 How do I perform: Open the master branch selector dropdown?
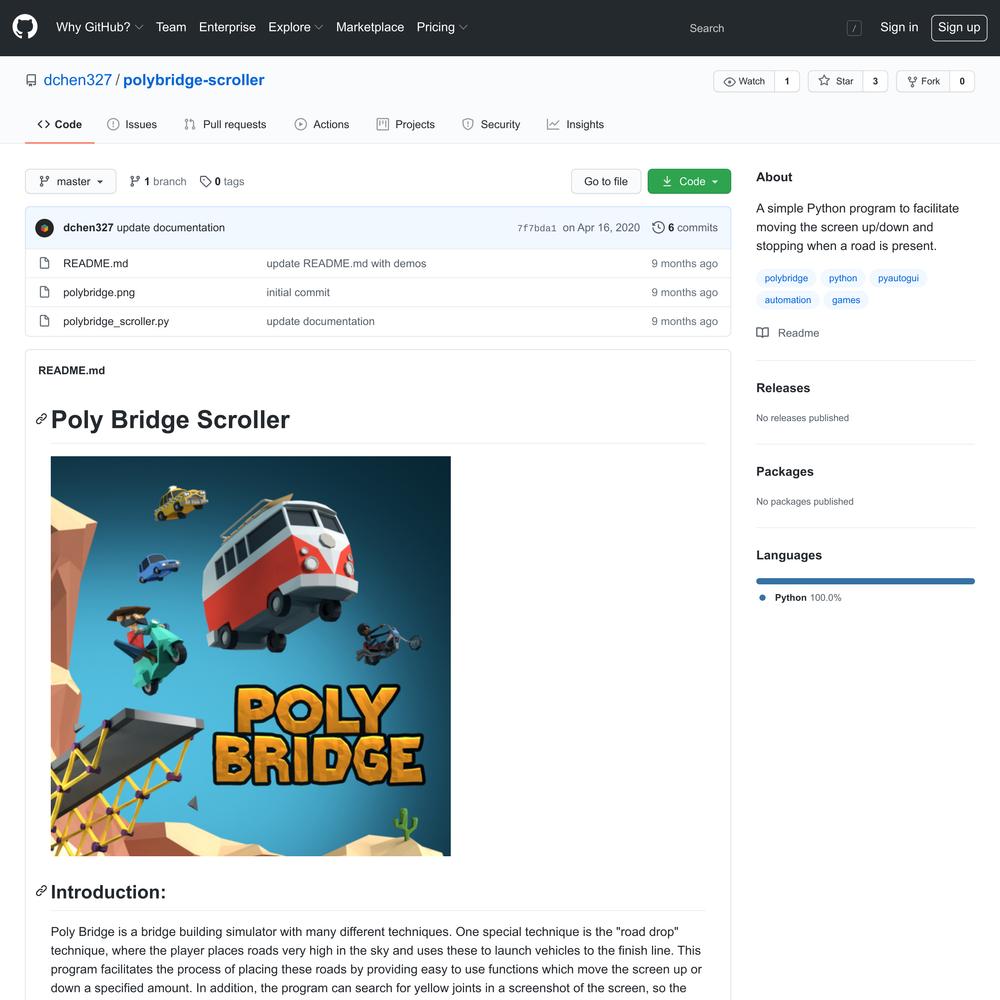pyautogui.click(x=71, y=181)
